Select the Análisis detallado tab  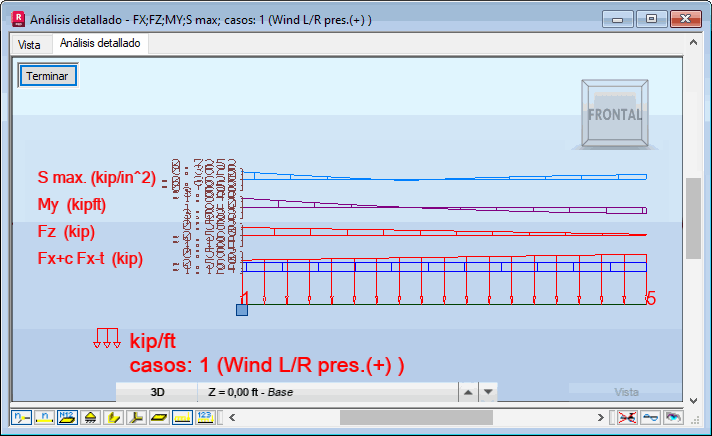(x=100, y=44)
